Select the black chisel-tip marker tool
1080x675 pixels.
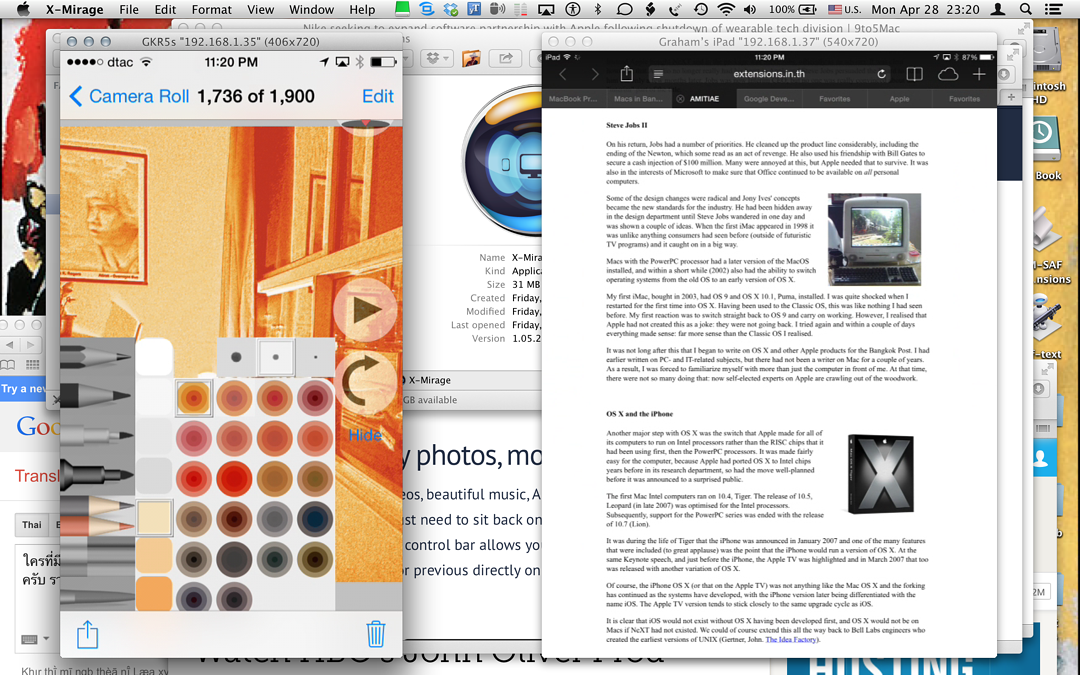pyautogui.click(x=96, y=475)
